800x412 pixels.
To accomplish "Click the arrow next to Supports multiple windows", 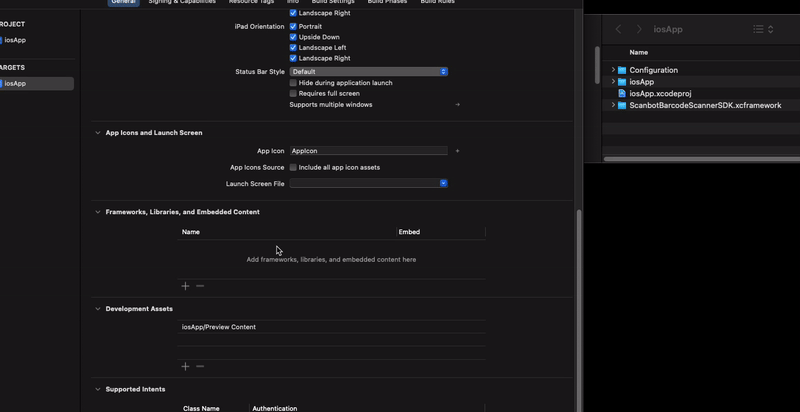I will (457, 105).
